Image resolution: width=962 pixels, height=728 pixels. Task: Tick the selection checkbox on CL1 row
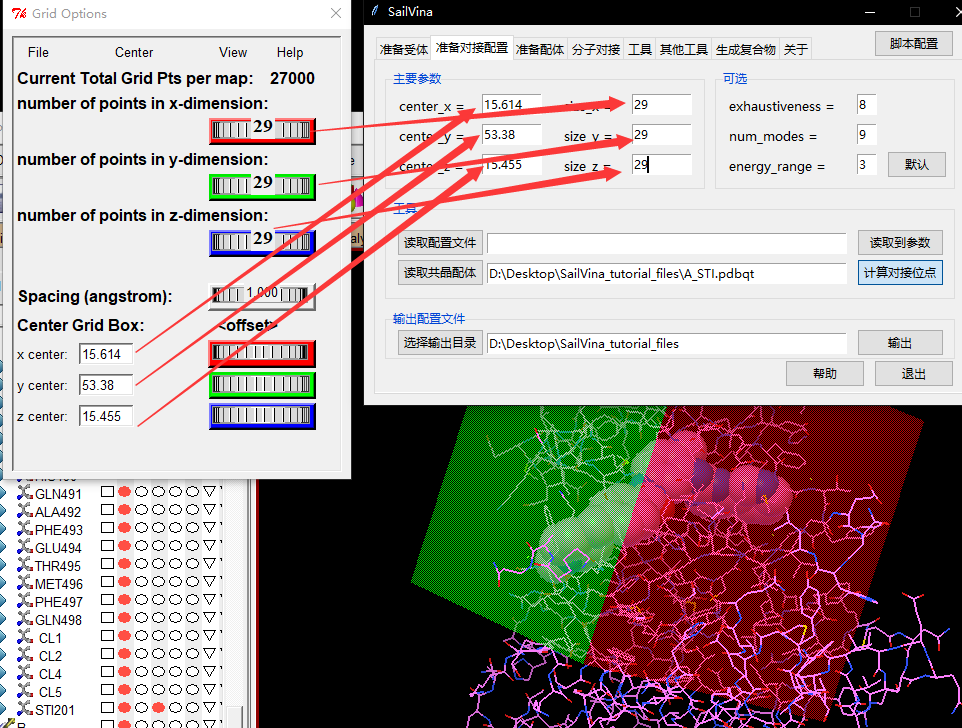tap(107, 635)
